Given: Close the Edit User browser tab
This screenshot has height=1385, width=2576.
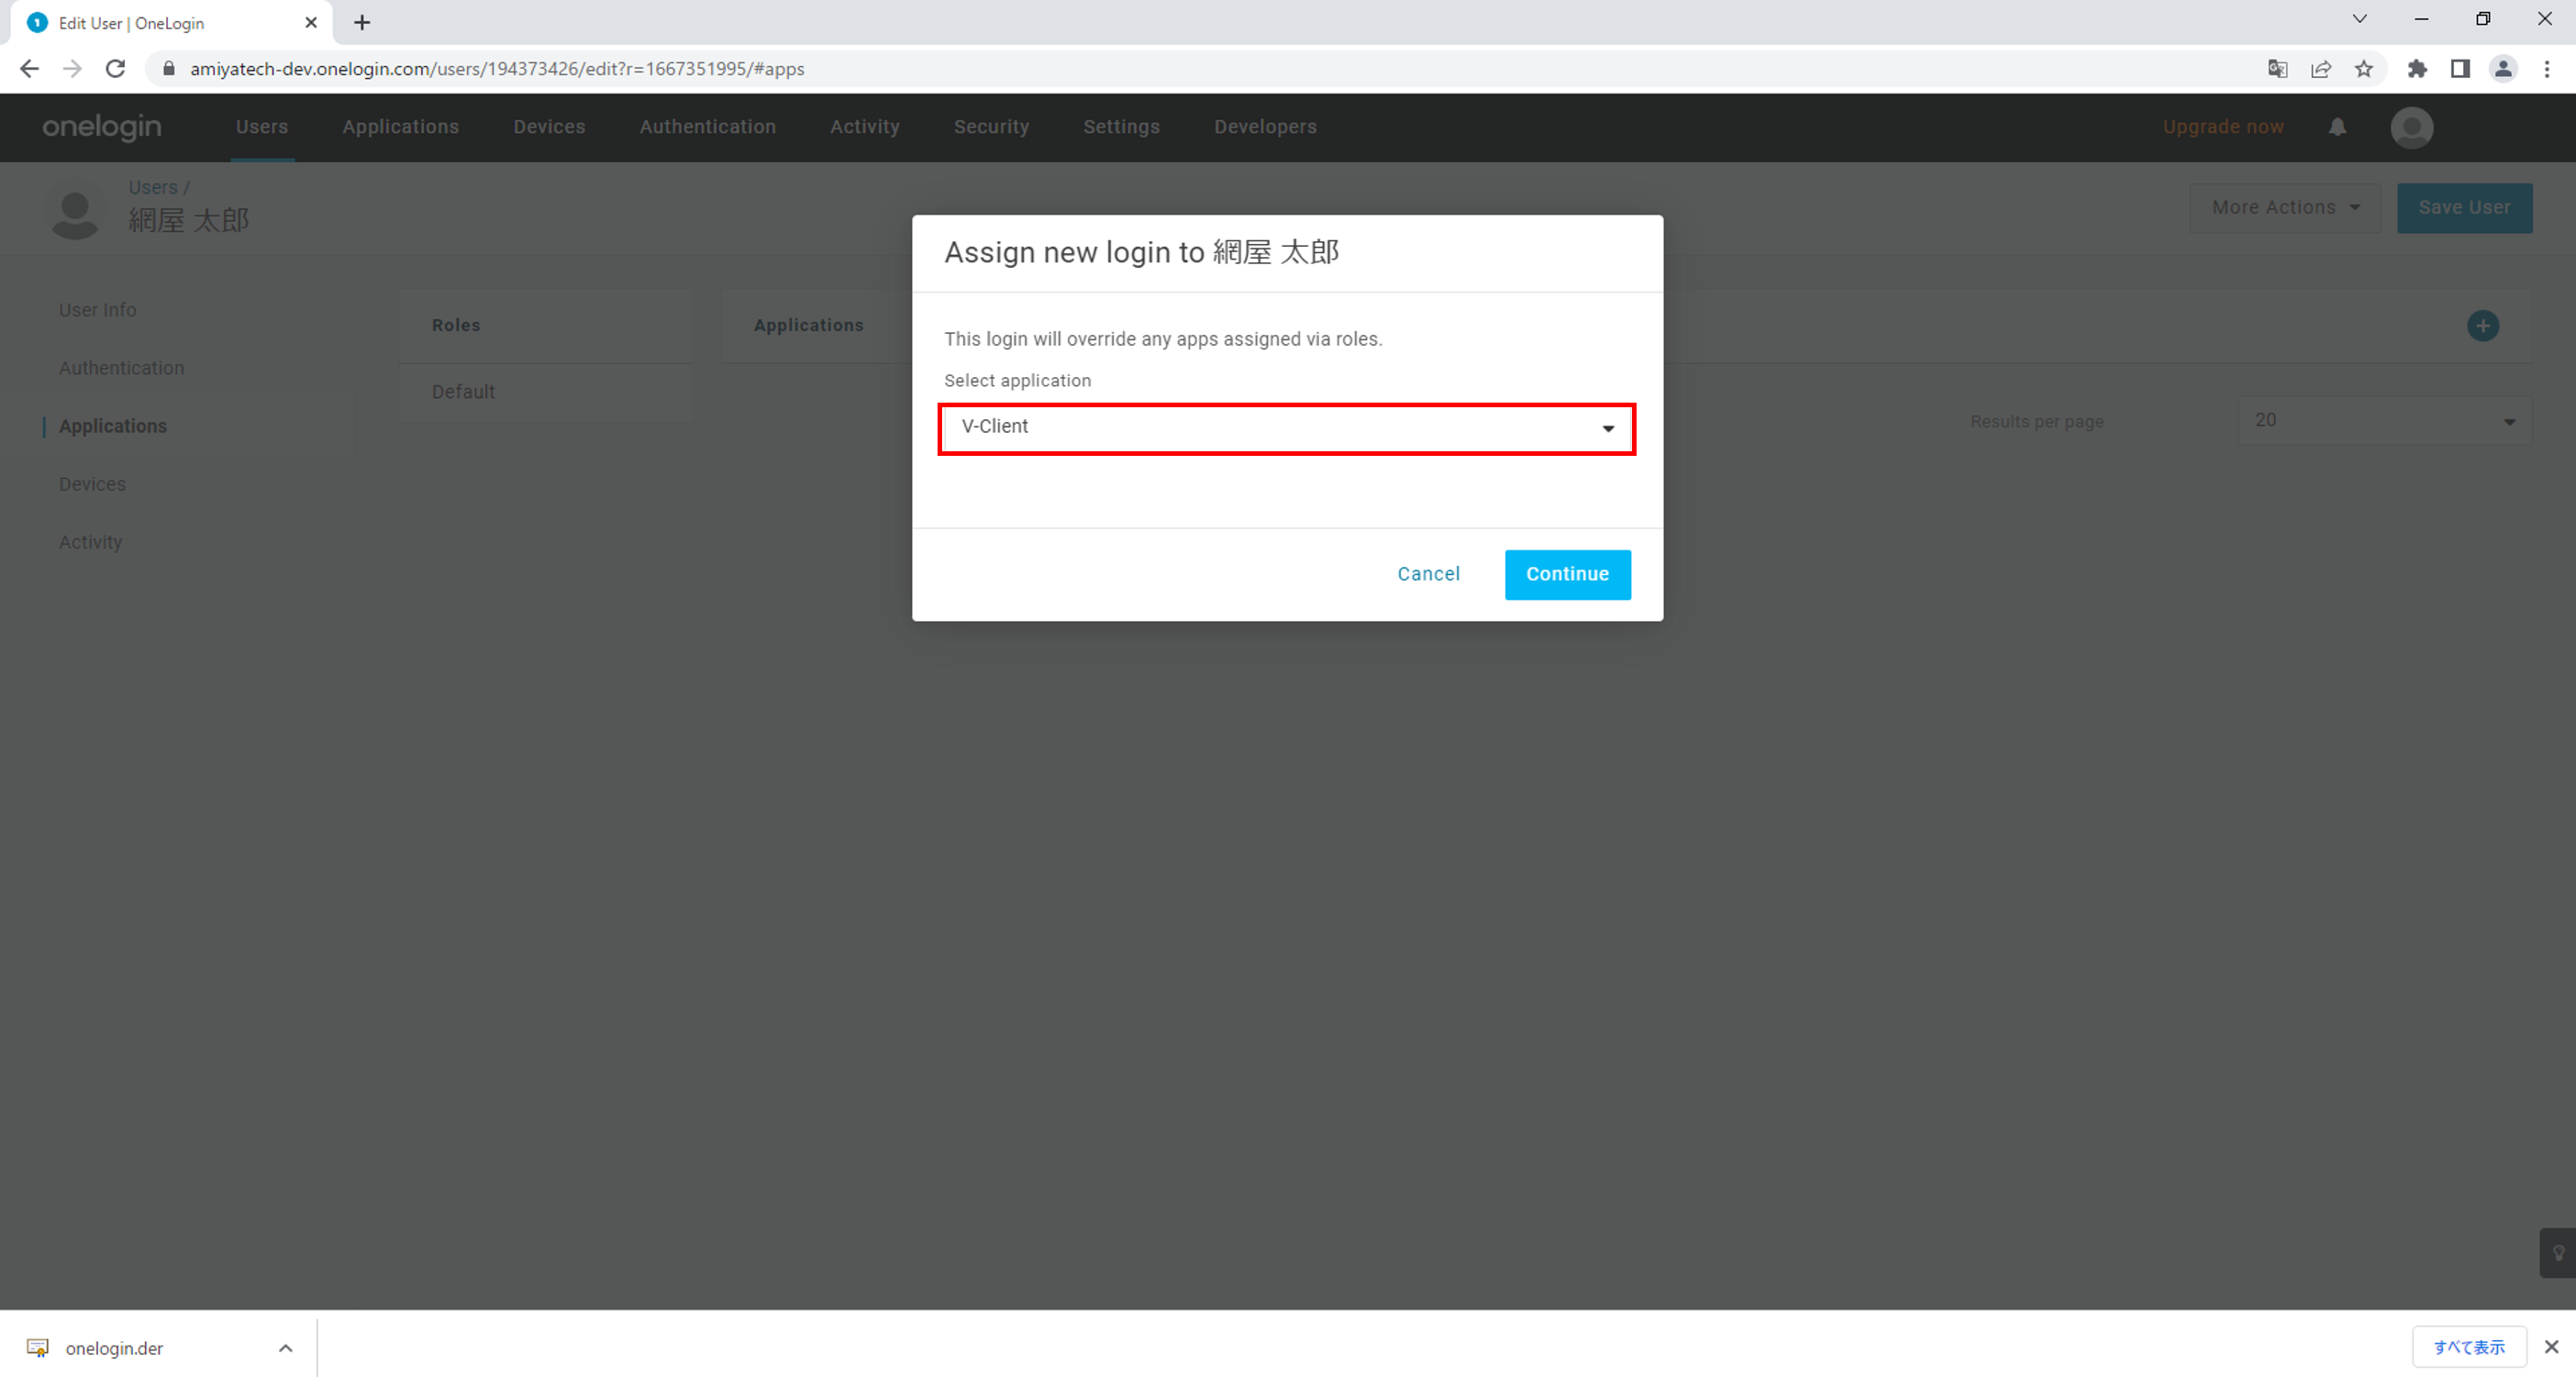Looking at the screenshot, I should click(311, 22).
